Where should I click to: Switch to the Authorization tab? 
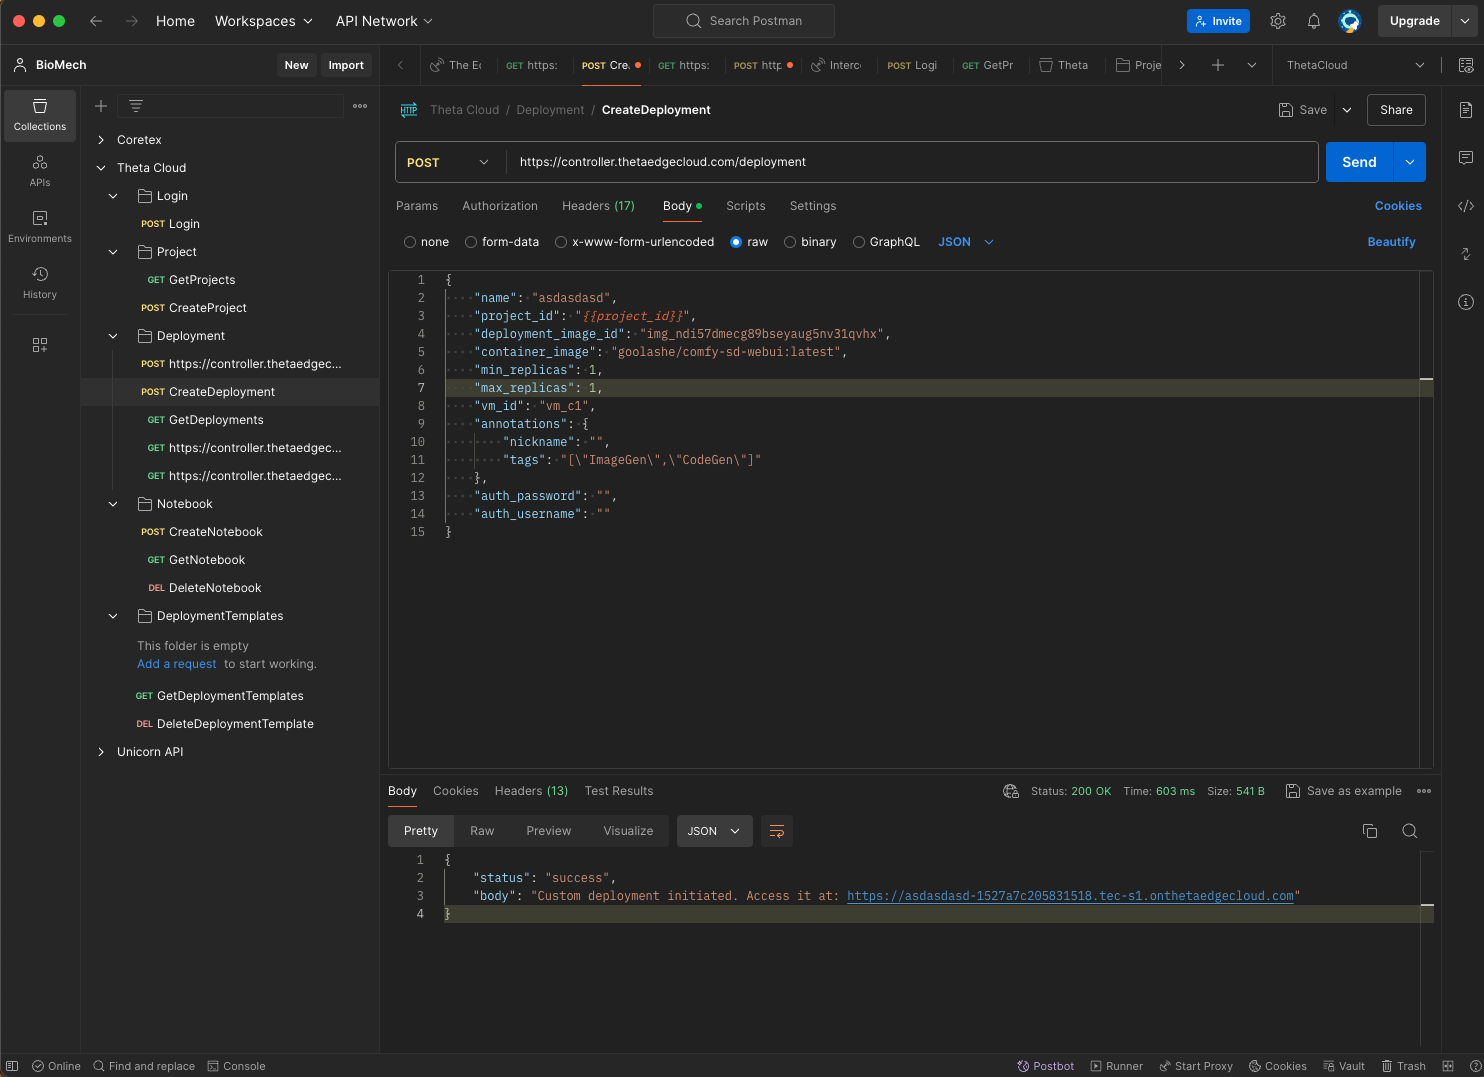point(500,206)
